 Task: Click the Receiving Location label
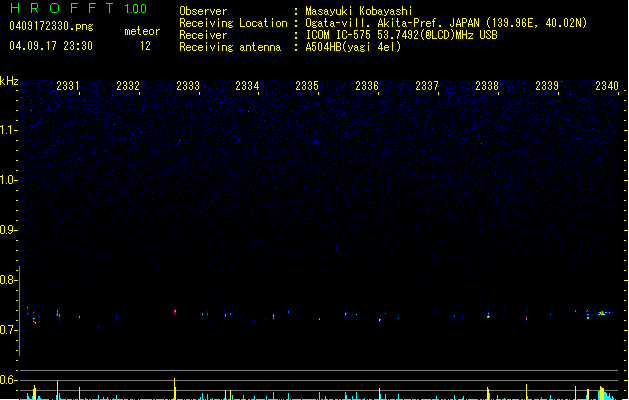[x=233, y=23]
